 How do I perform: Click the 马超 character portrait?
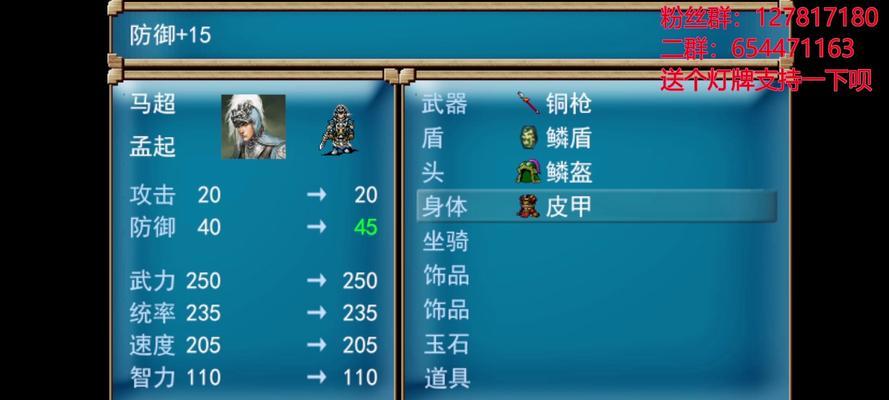tap(253, 126)
